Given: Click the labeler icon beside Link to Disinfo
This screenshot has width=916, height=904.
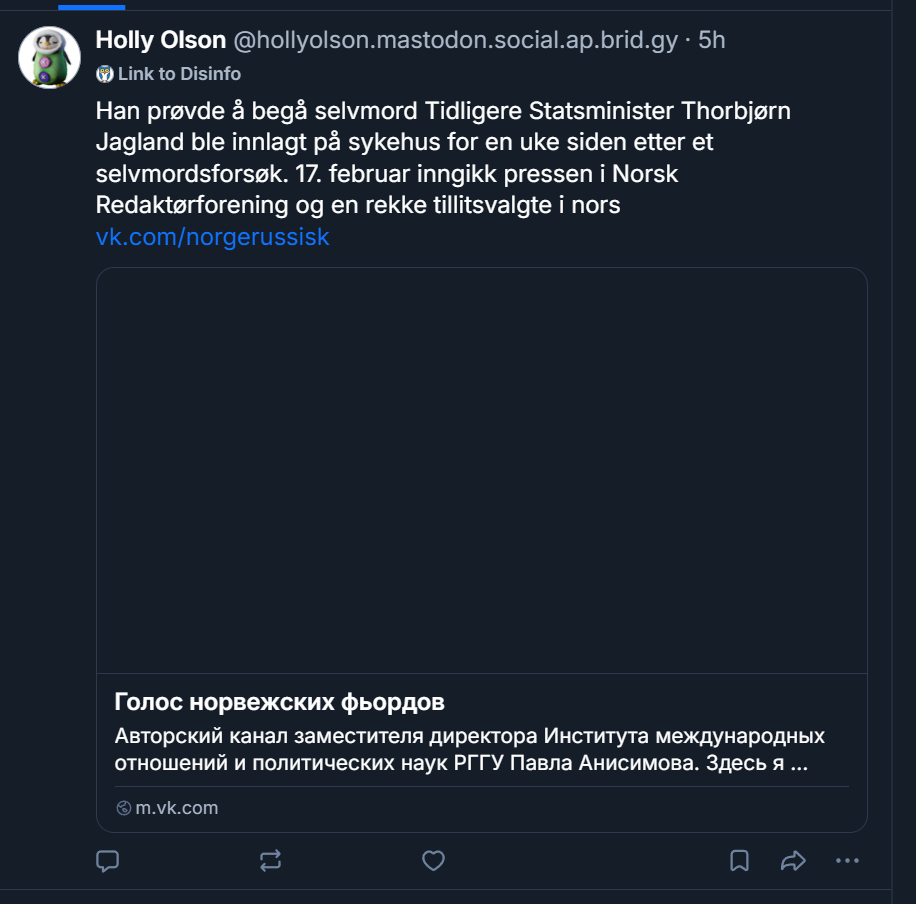Looking at the screenshot, I should coord(105,74).
